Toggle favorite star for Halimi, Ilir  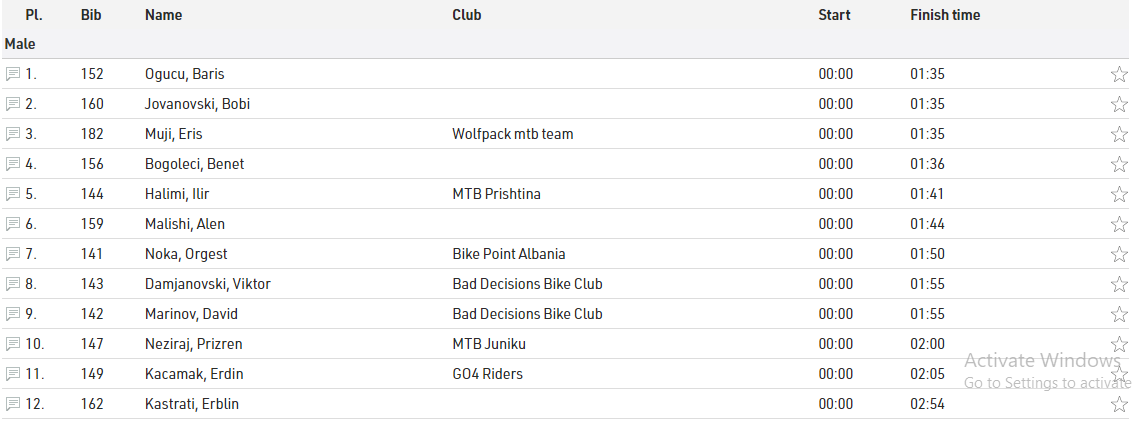tap(1119, 194)
